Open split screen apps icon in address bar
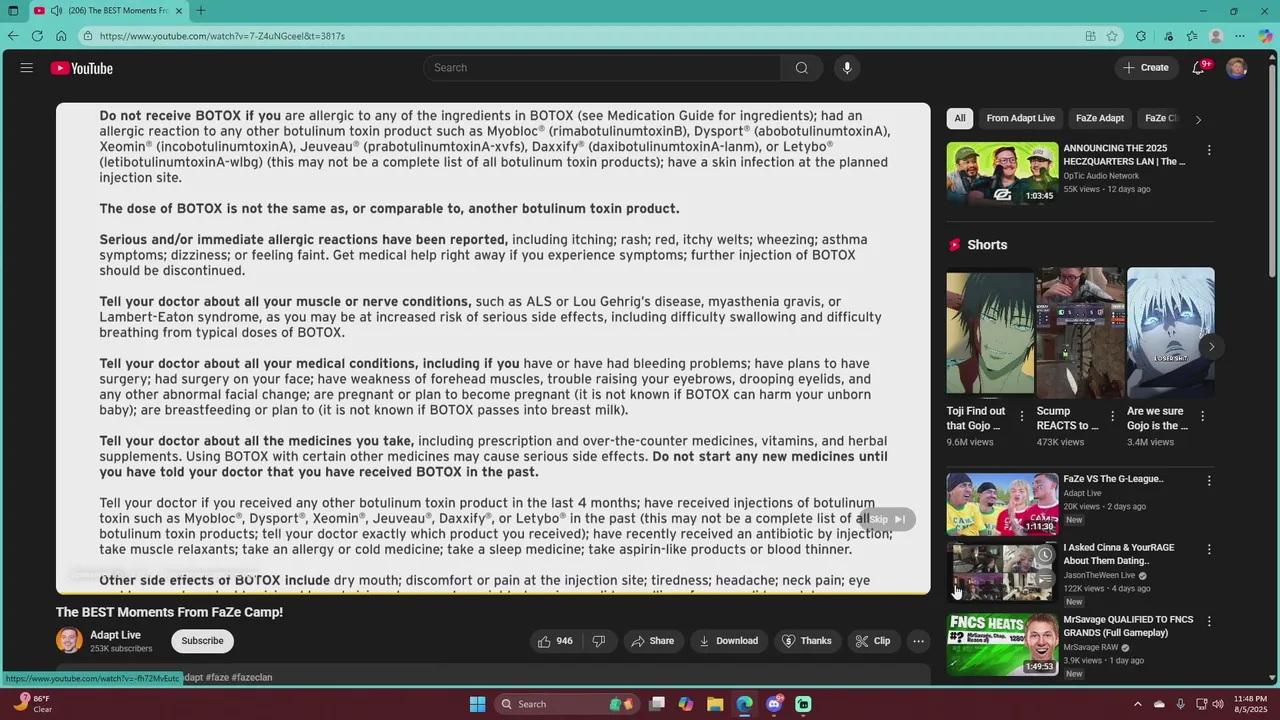Image resolution: width=1280 pixels, height=720 pixels. click(x=1090, y=36)
